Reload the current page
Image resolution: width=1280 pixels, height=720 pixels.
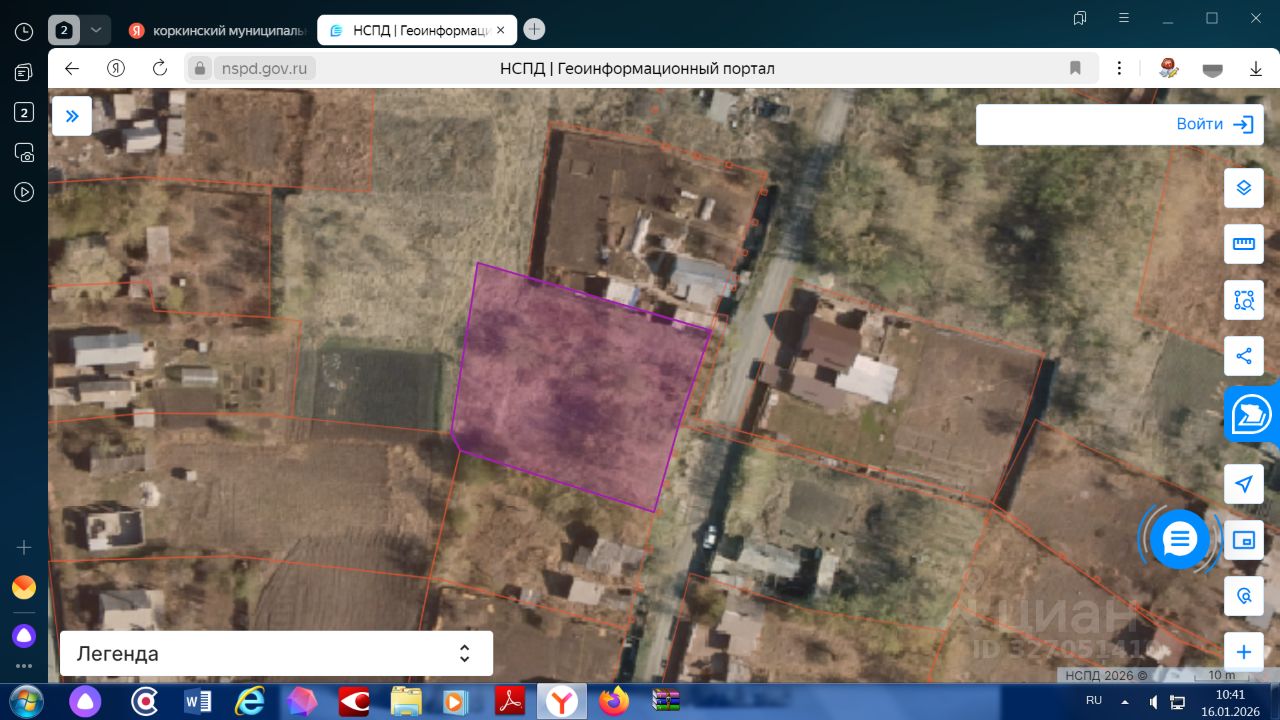pyautogui.click(x=160, y=68)
